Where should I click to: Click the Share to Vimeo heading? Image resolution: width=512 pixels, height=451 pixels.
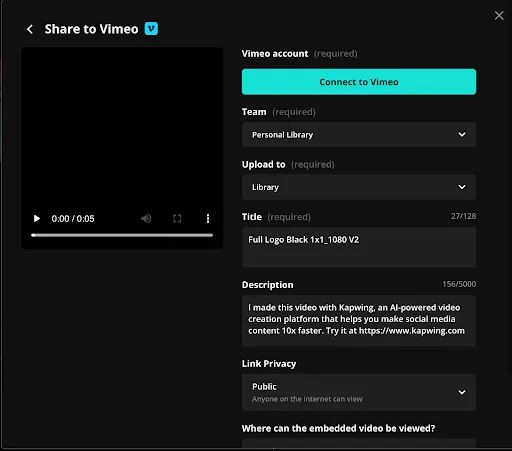click(x=91, y=29)
